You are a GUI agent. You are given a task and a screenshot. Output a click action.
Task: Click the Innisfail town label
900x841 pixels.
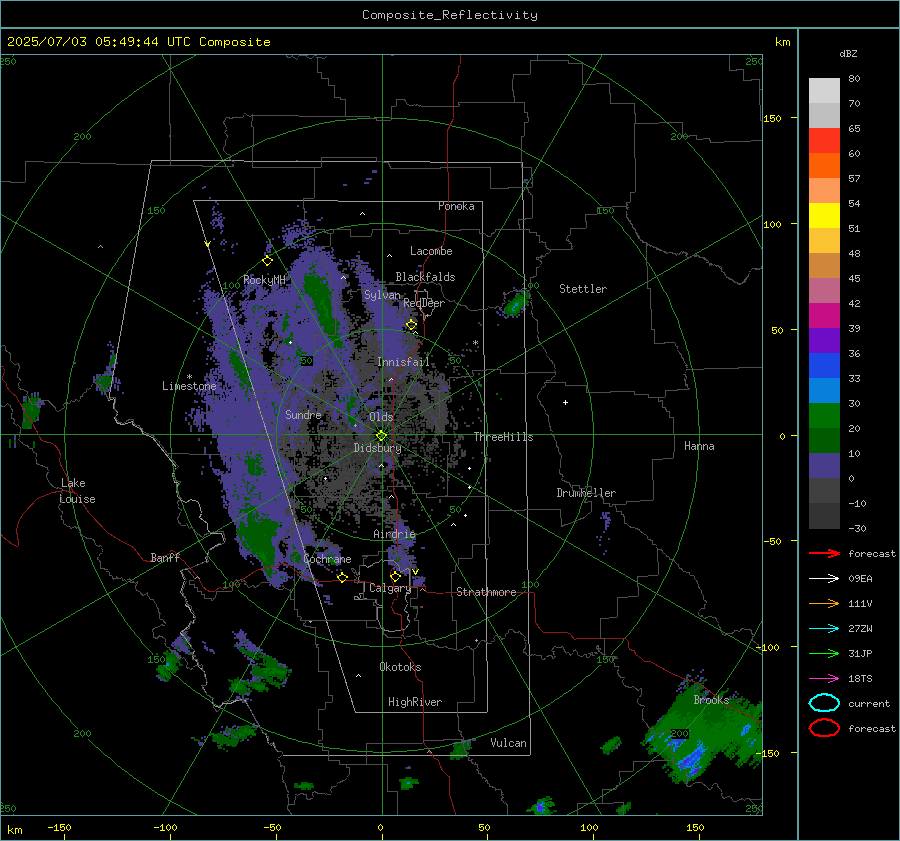[403, 362]
